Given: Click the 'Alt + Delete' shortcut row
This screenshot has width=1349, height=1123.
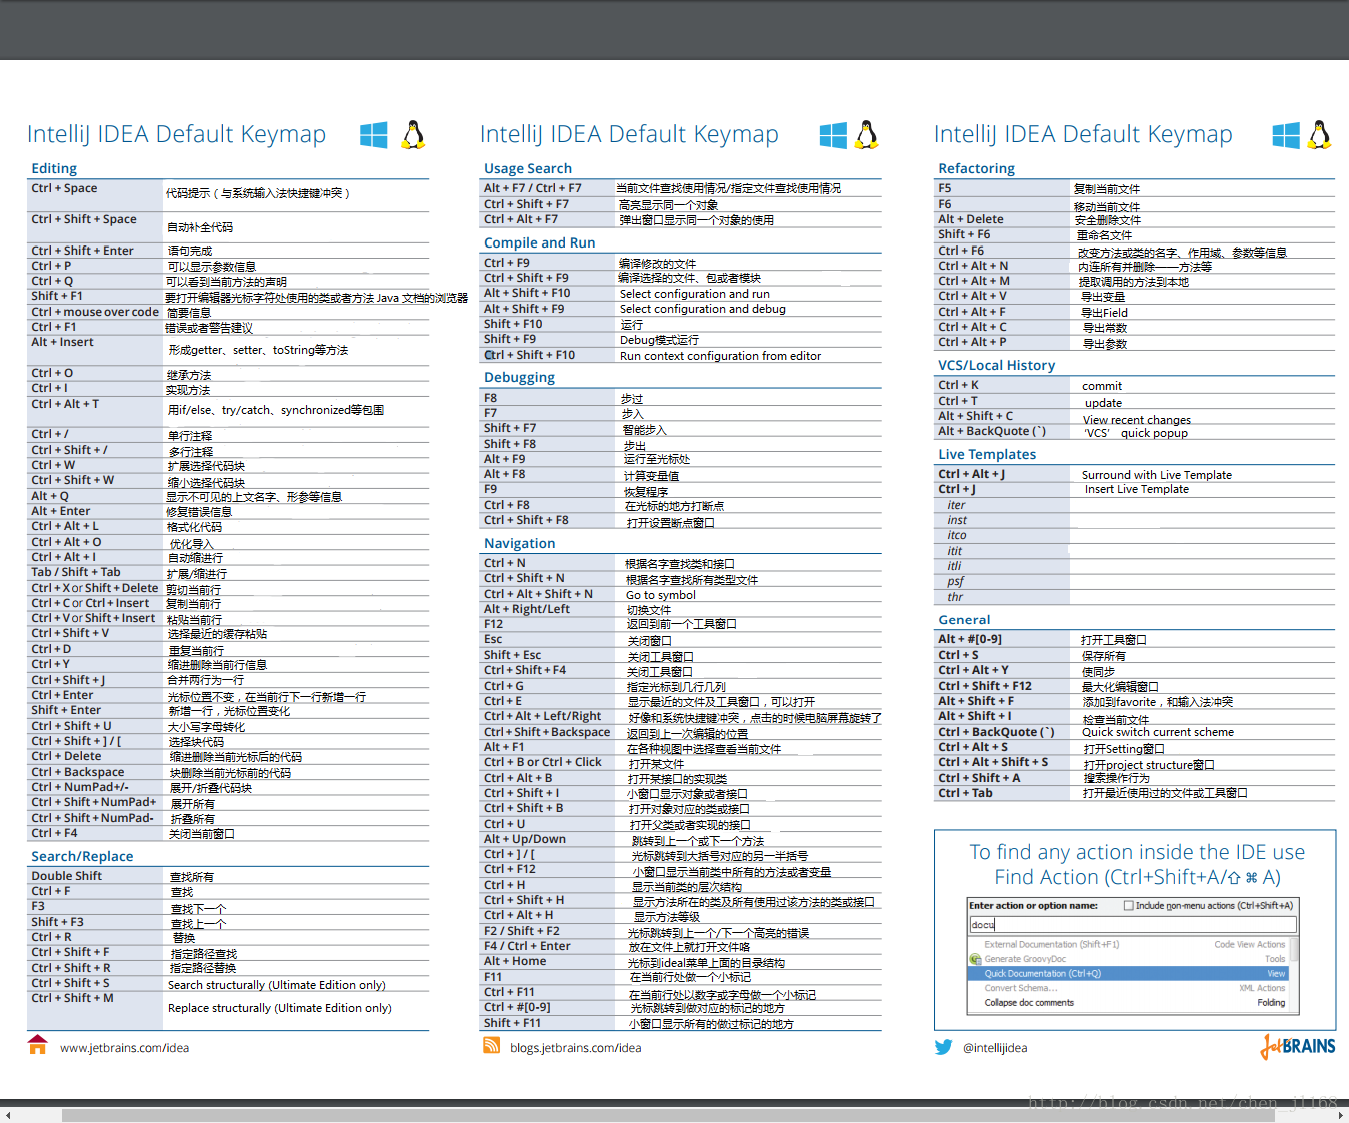Looking at the screenshot, I should point(1135,219).
